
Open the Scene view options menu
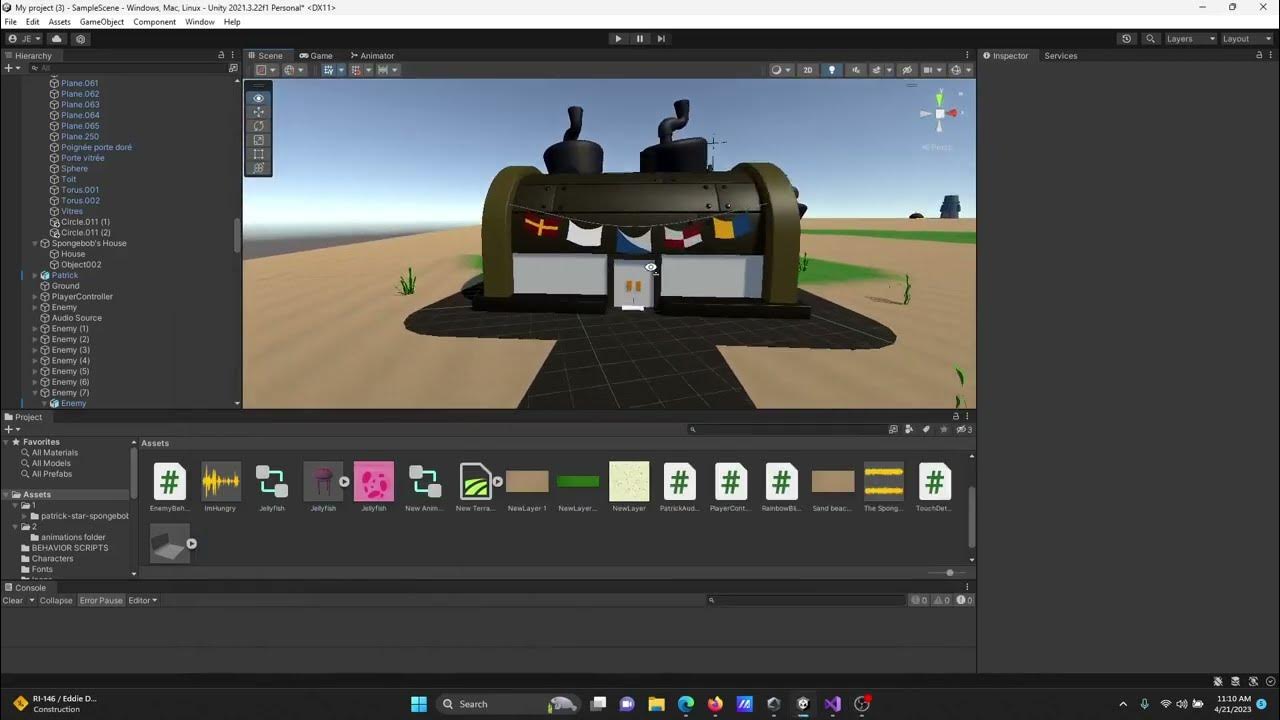(967, 55)
